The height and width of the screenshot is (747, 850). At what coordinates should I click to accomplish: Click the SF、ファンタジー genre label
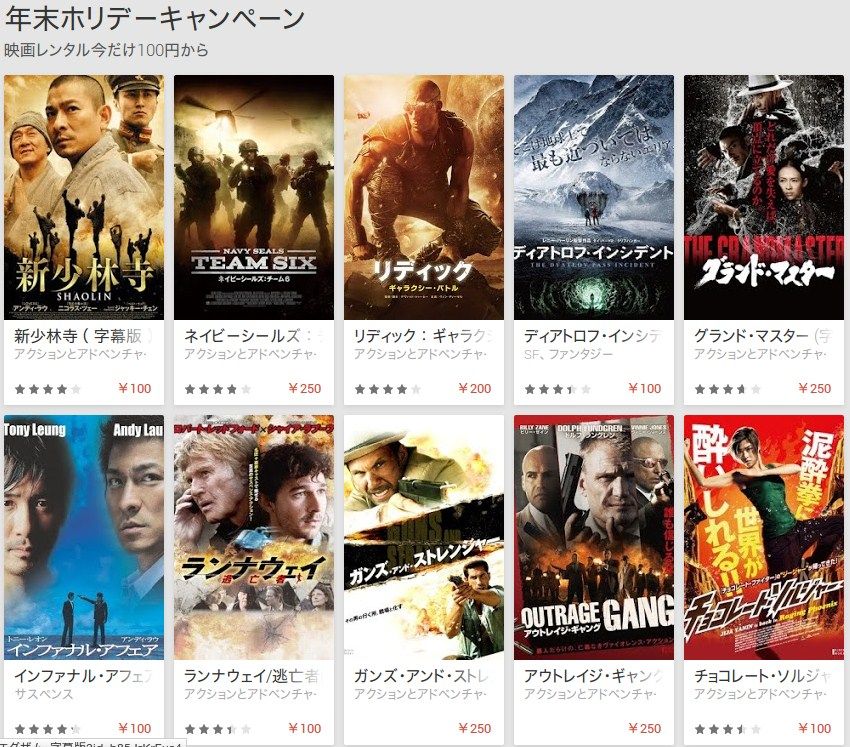pos(568,354)
